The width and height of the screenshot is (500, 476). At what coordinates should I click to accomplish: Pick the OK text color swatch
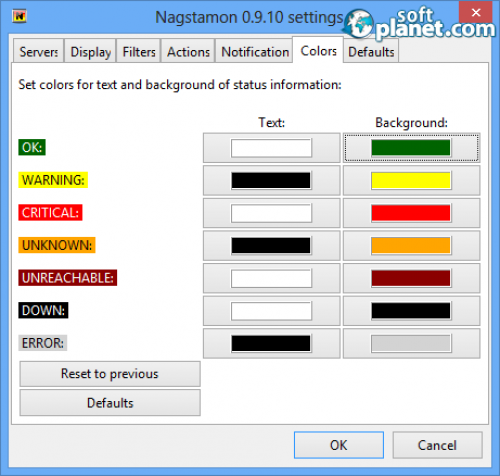[x=272, y=148]
